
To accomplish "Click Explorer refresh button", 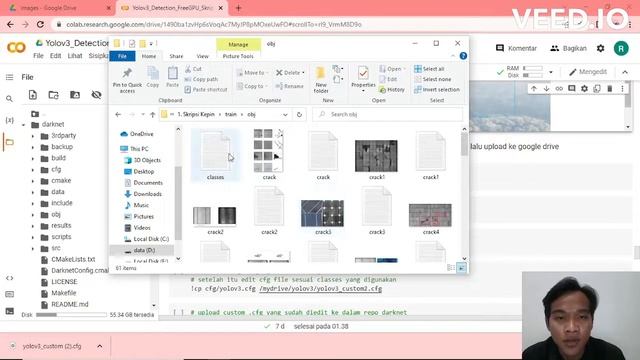I will coord(299,114).
